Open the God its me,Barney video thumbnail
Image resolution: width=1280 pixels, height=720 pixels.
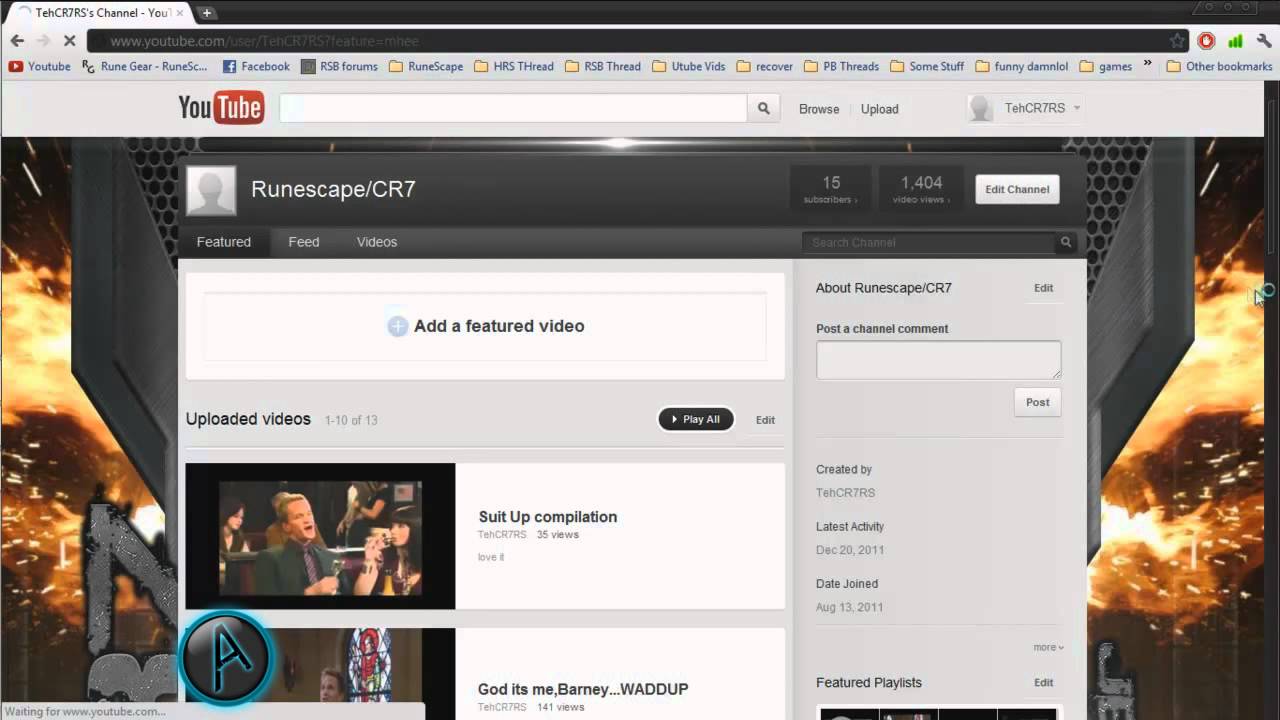[320, 674]
